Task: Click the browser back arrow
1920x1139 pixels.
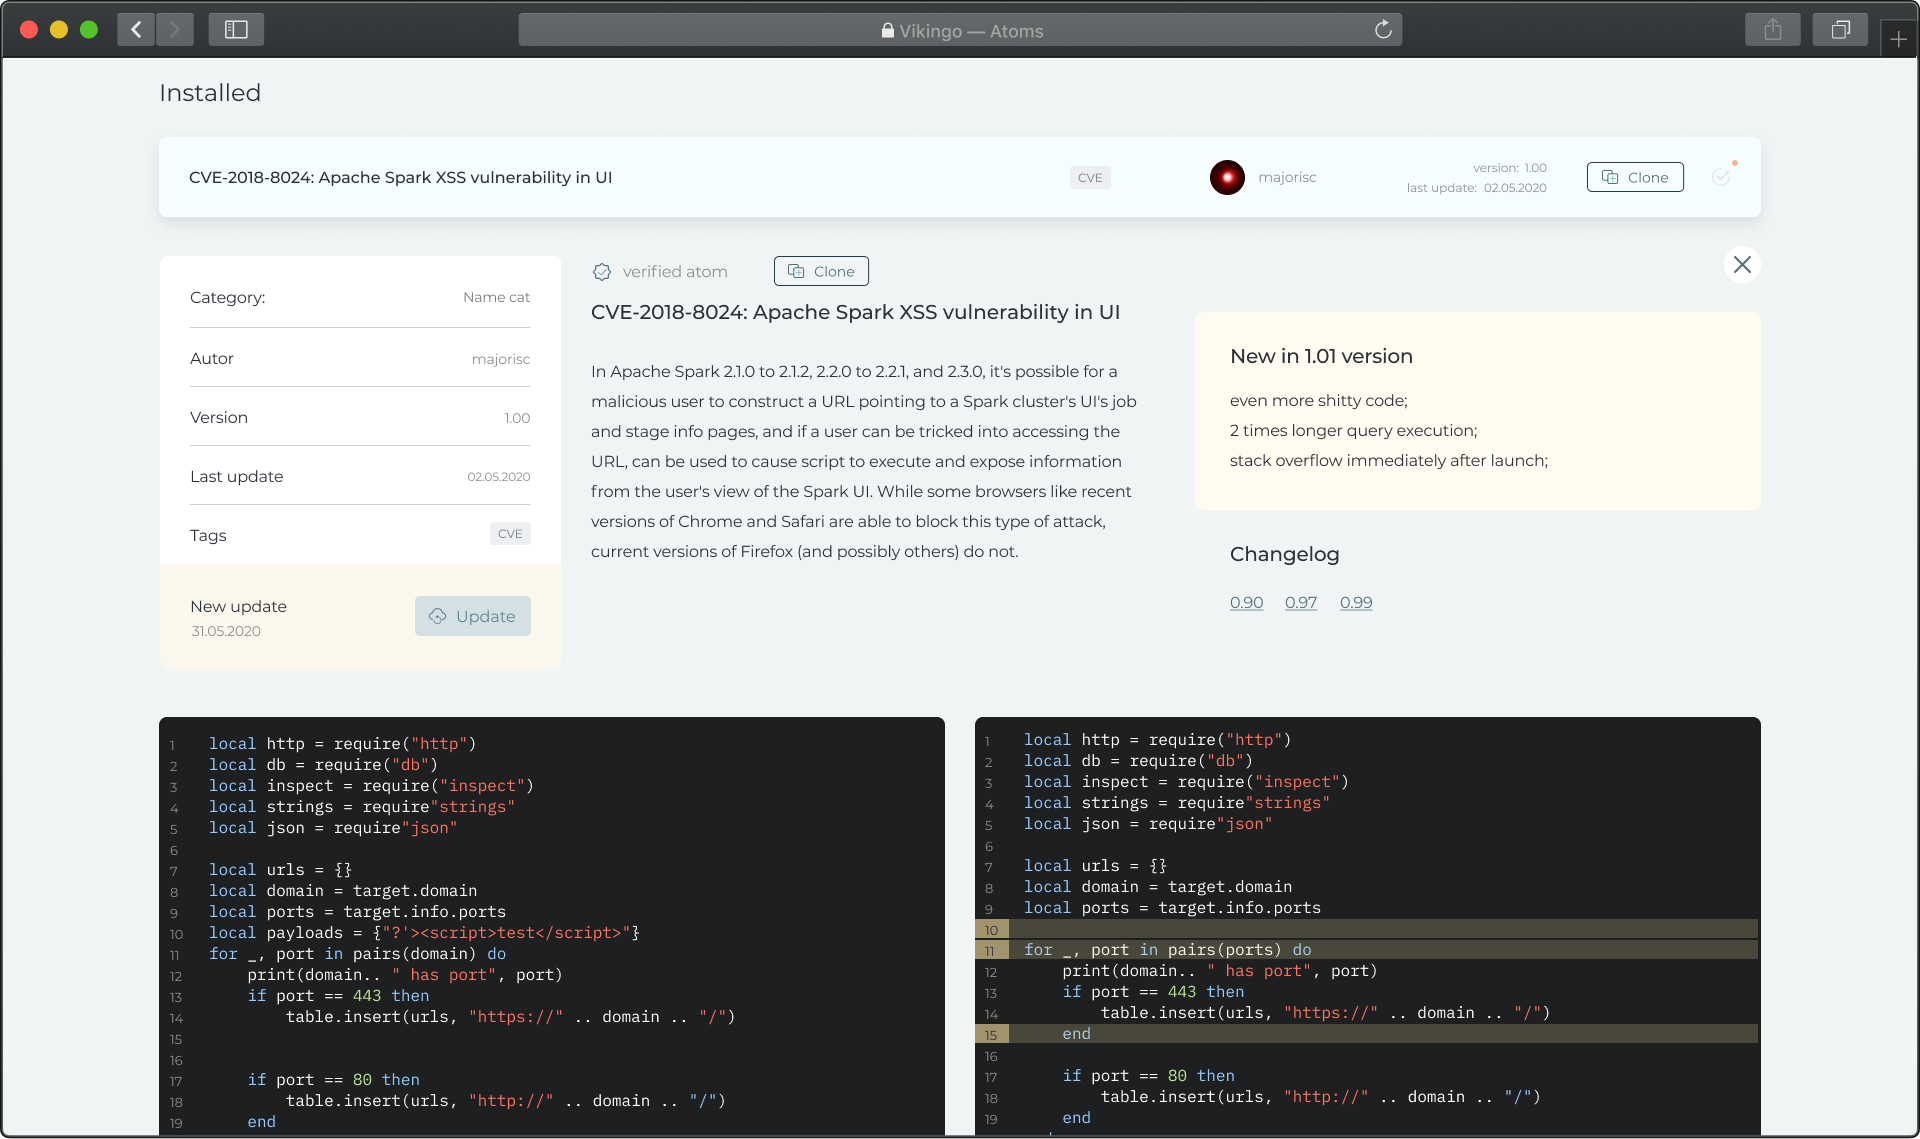Action: pos(137,30)
